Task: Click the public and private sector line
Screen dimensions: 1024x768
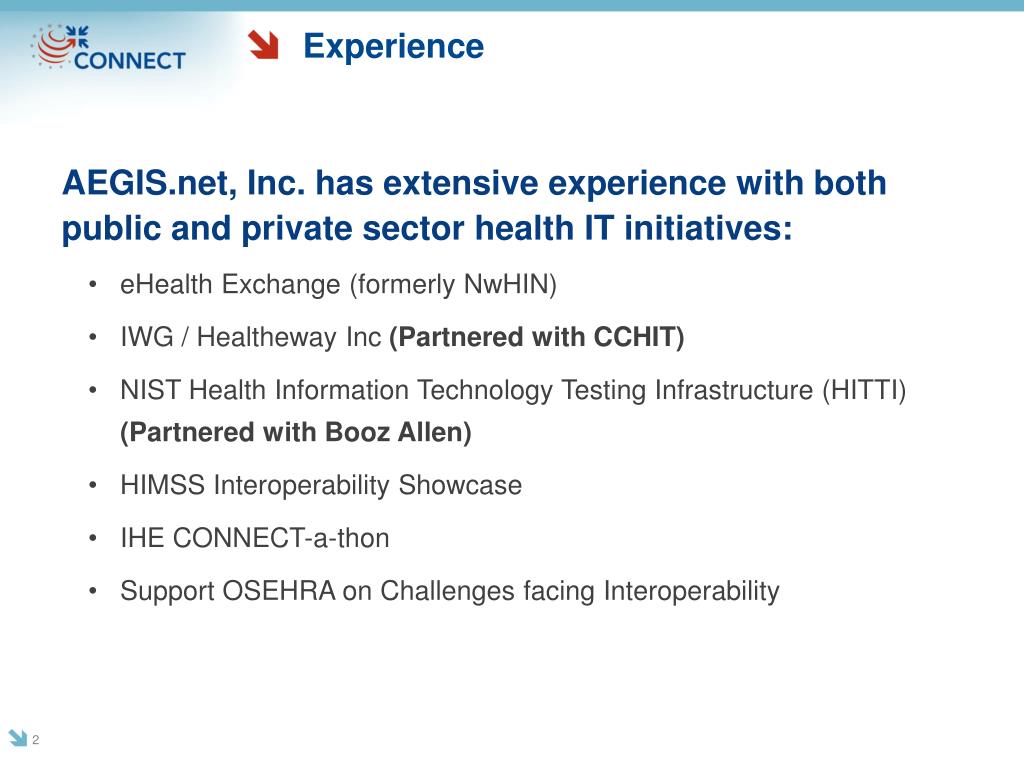Action: (x=427, y=229)
